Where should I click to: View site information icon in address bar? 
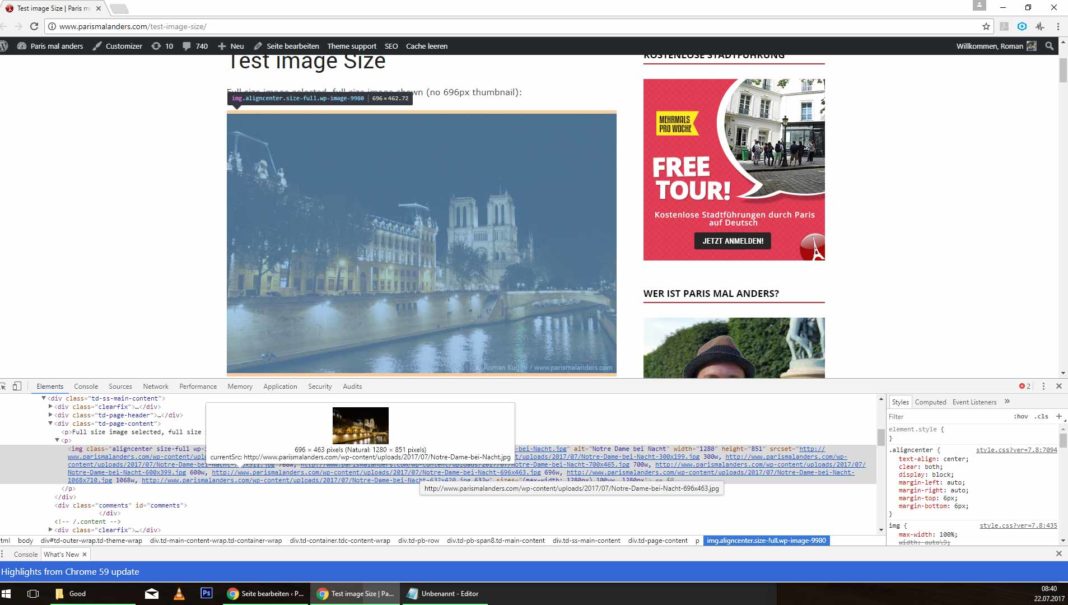(x=52, y=26)
